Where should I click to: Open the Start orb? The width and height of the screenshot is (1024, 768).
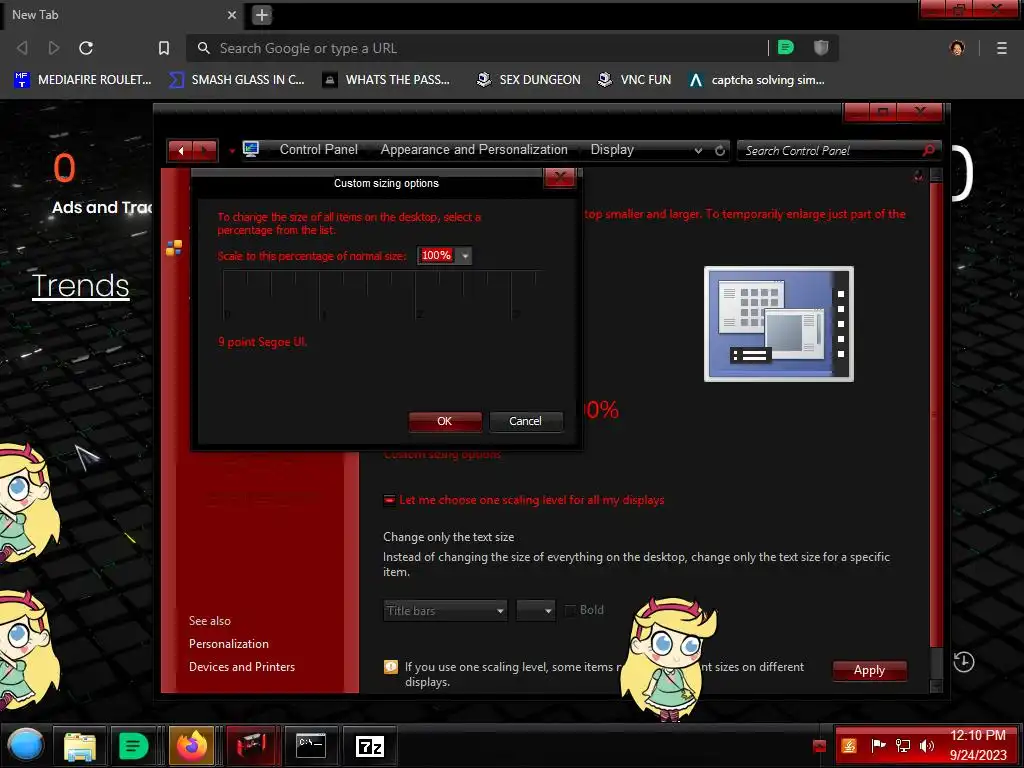[25, 745]
